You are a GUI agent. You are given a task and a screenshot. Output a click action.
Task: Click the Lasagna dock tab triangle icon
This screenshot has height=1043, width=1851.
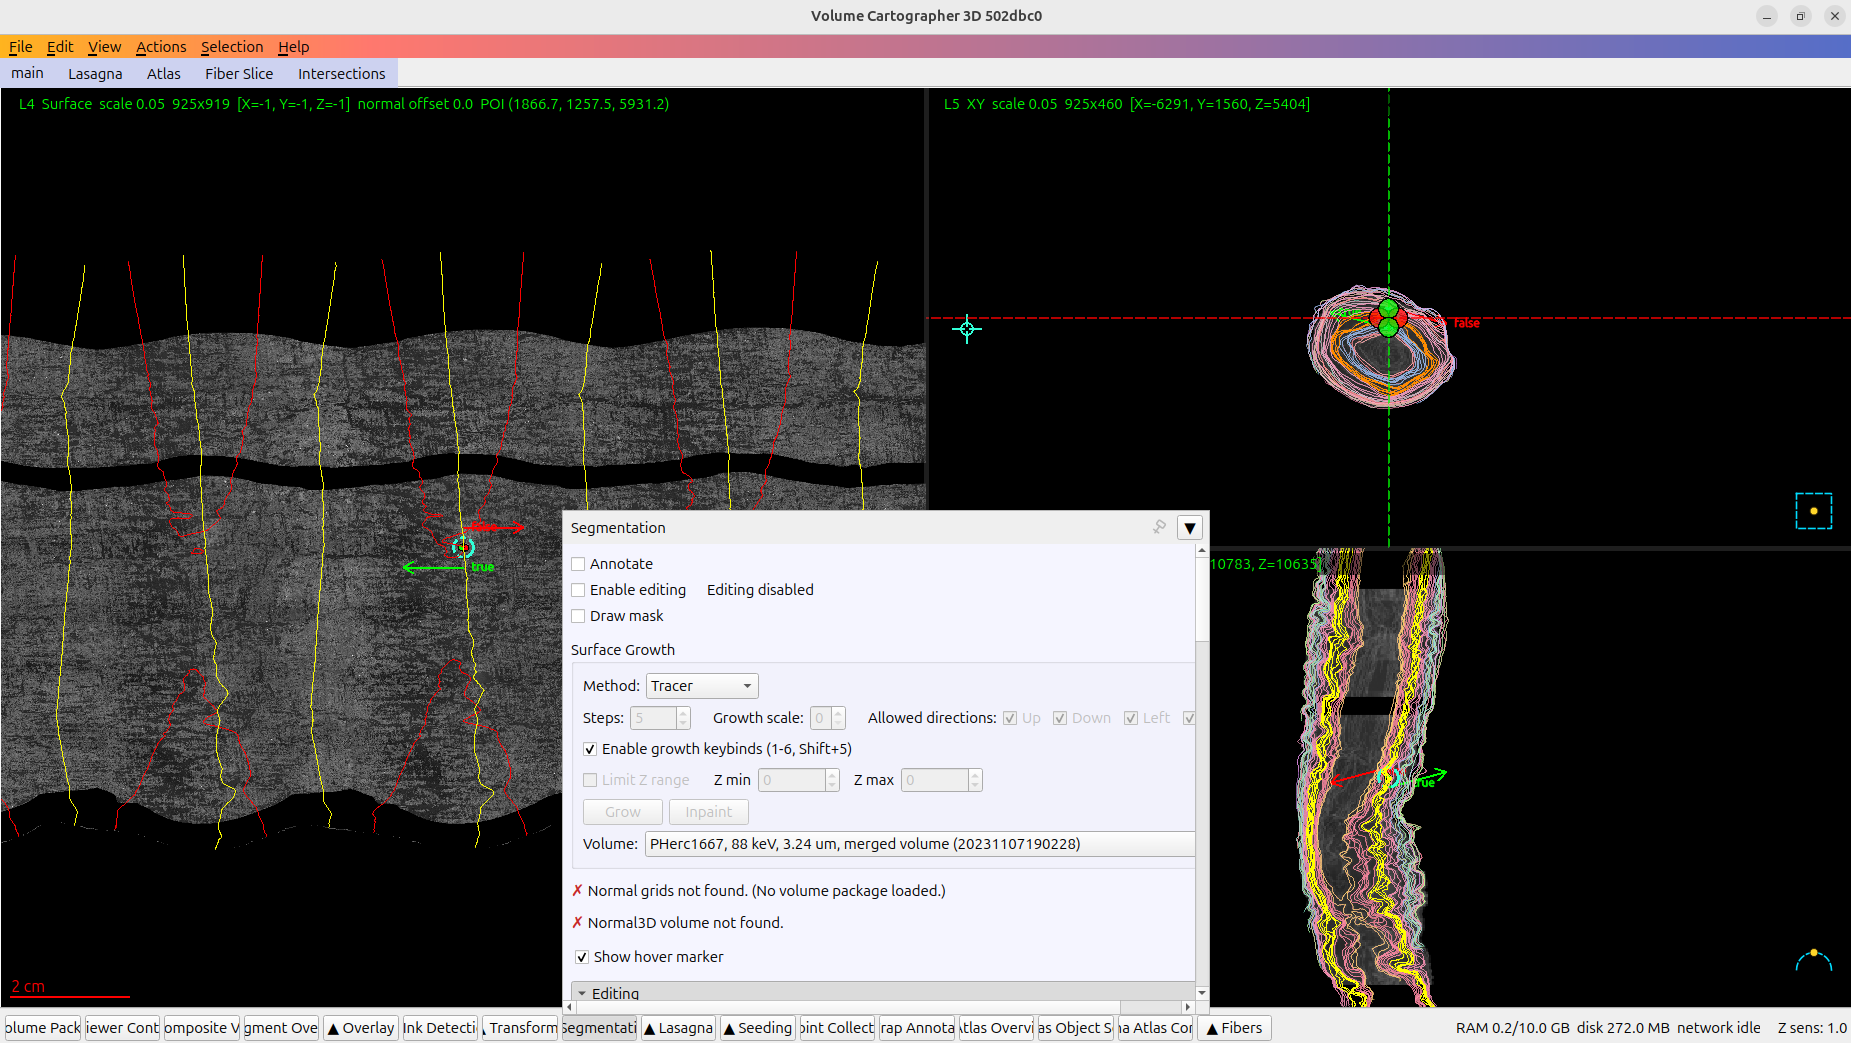[650, 1028]
